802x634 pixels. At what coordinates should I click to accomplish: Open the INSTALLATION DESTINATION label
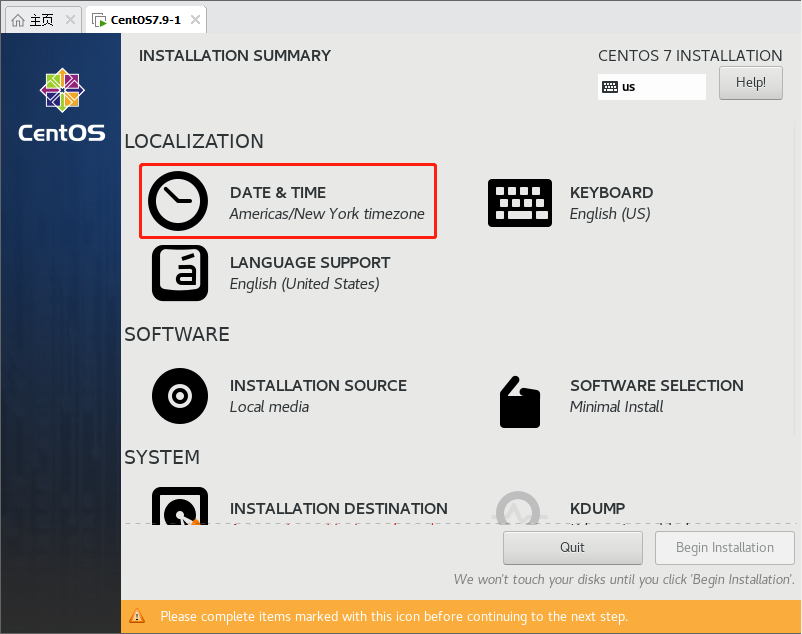339,509
